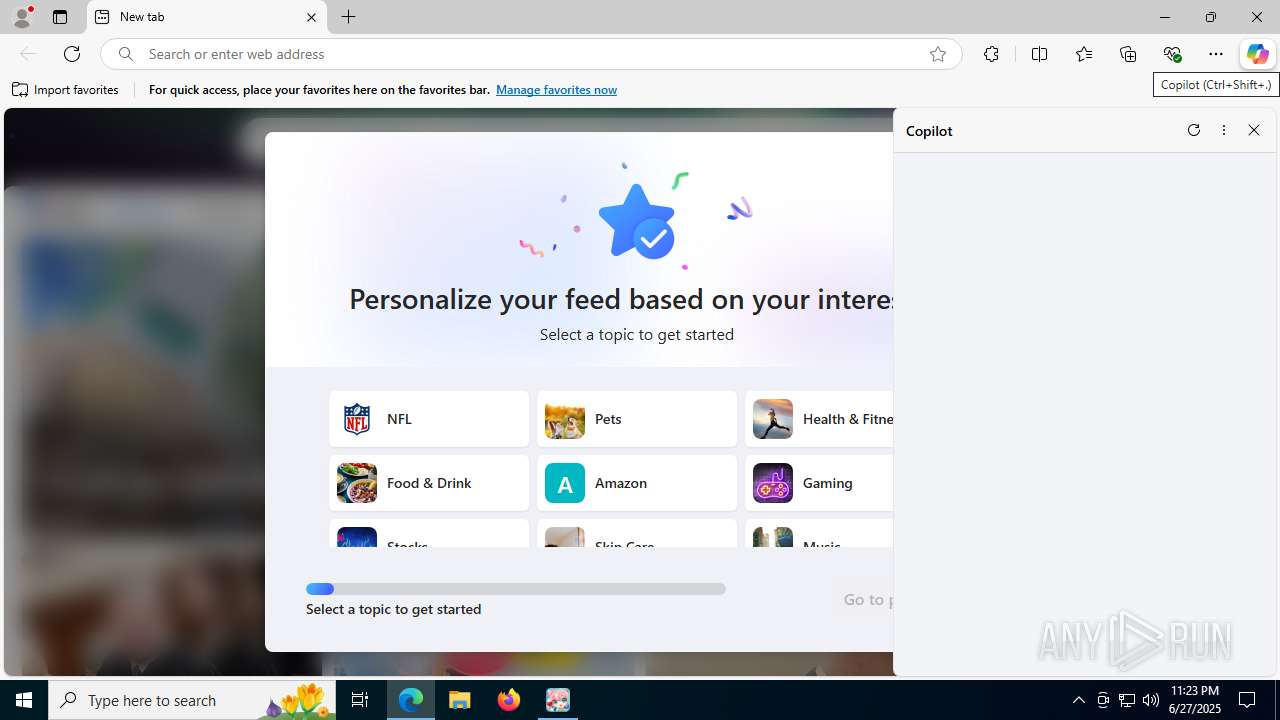This screenshot has height=720, width=1280.
Task: Open the tab actions menu icon
Action: pos(60,17)
